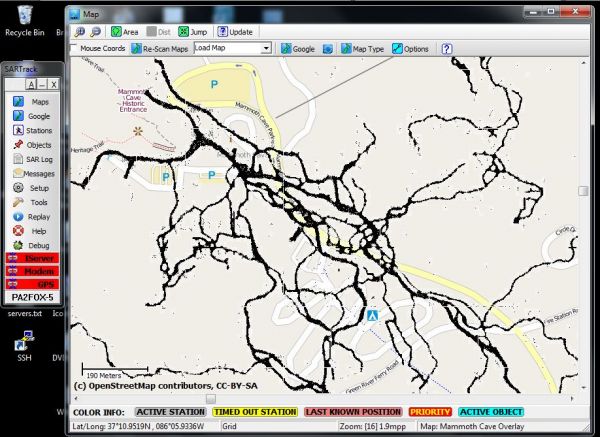Click the campsite marker on the map
Viewport: 600px width, 437px height.
click(373, 315)
